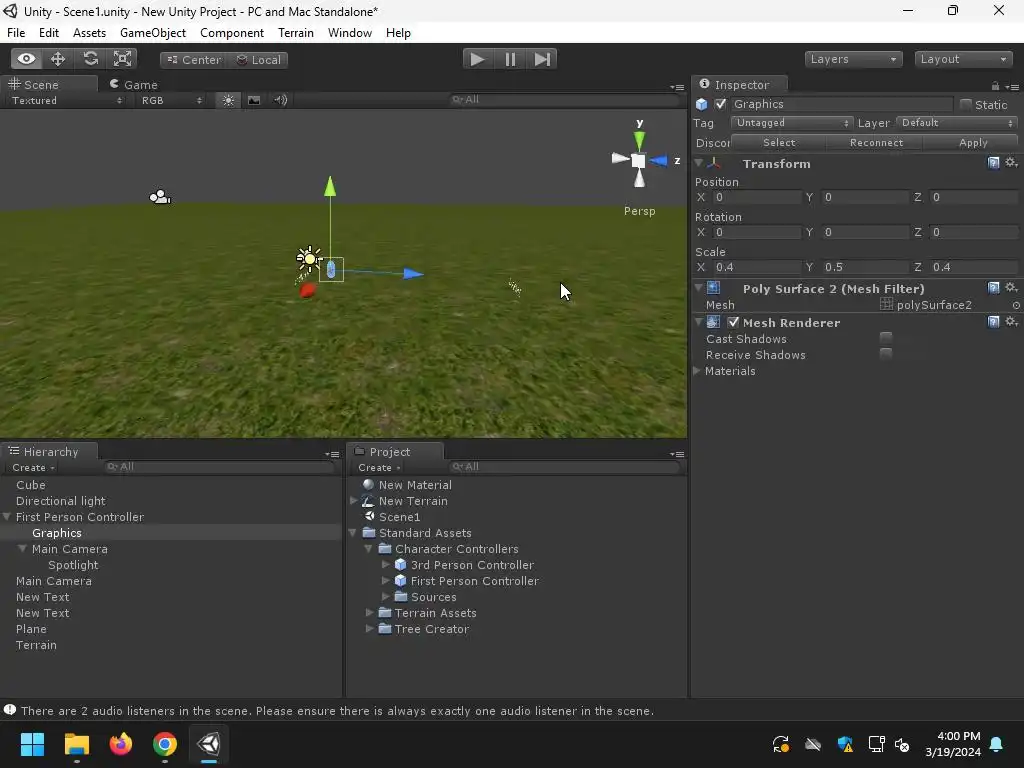Click the Scene view search field
The height and width of the screenshot is (768, 1024).
pos(565,99)
